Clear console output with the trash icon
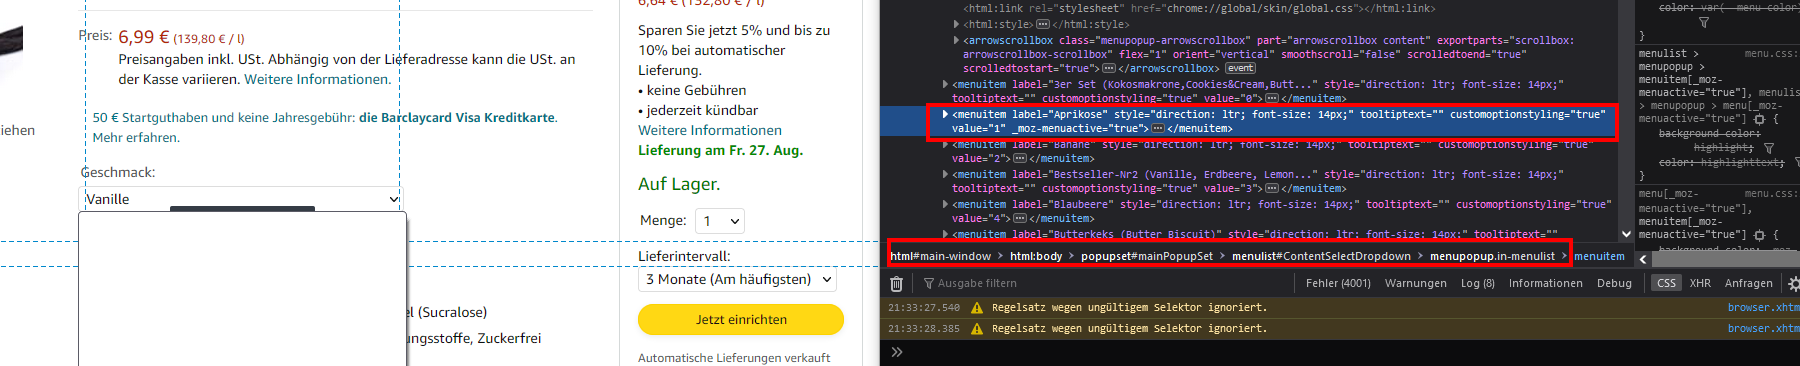 pyautogui.click(x=897, y=284)
